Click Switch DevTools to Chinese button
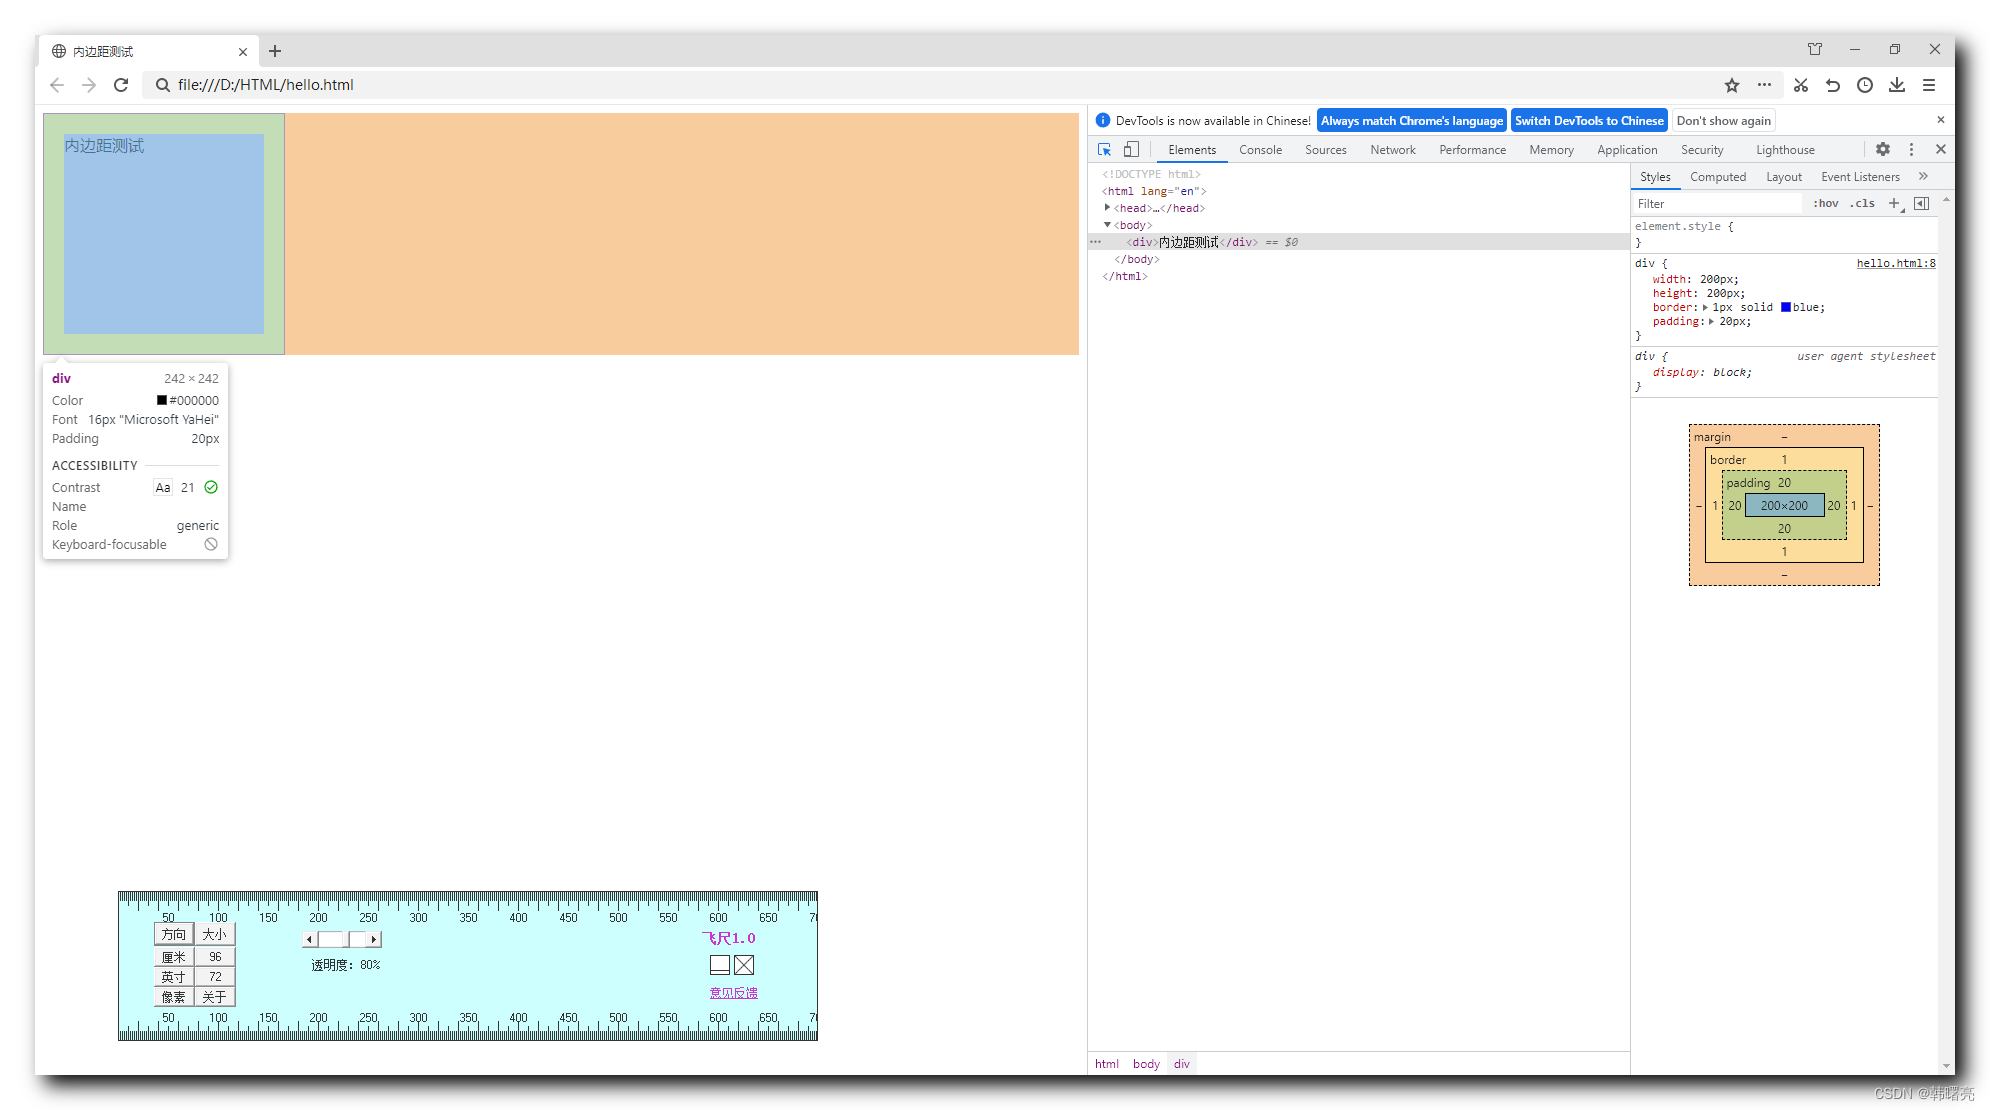 (1589, 121)
